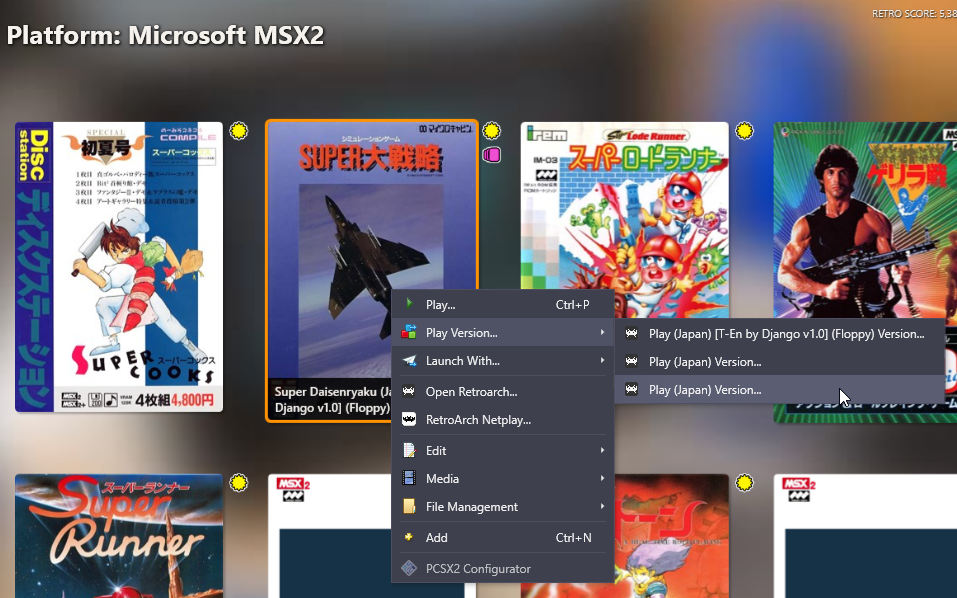Click the Open Retroarch invader icon
957x598 pixels.
coord(409,391)
